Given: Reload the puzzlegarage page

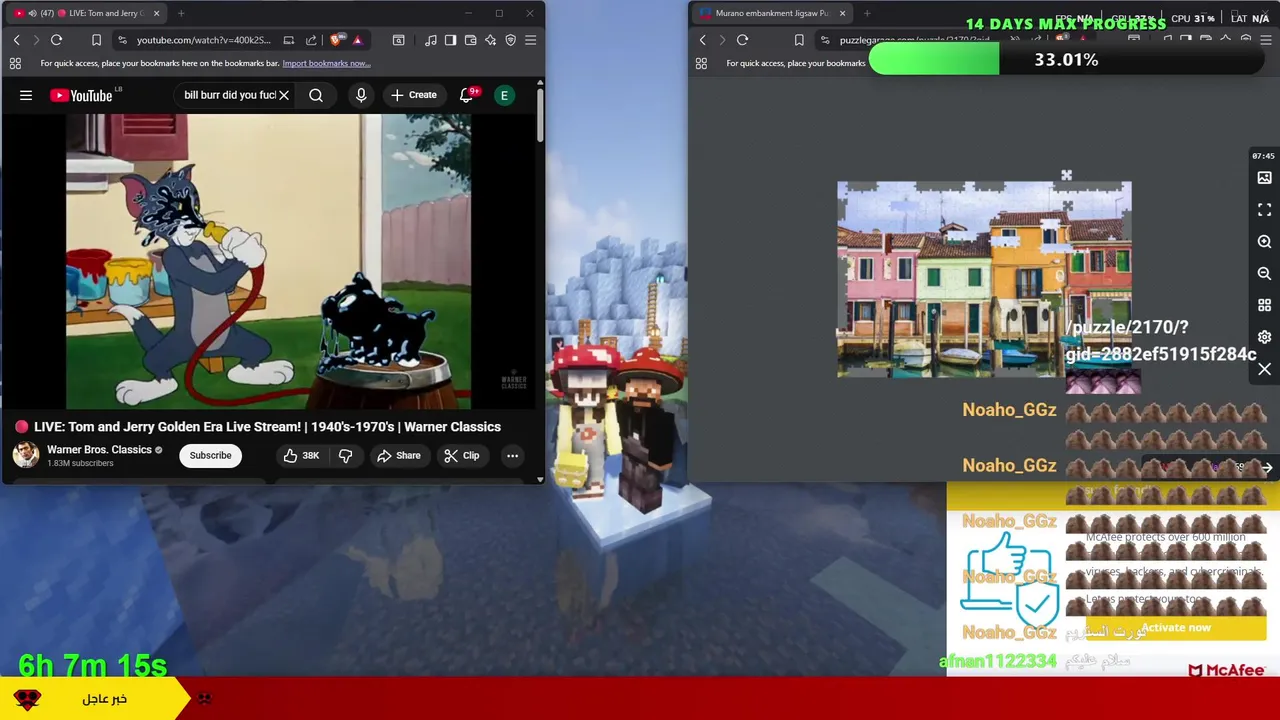Looking at the screenshot, I should click(742, 40).
